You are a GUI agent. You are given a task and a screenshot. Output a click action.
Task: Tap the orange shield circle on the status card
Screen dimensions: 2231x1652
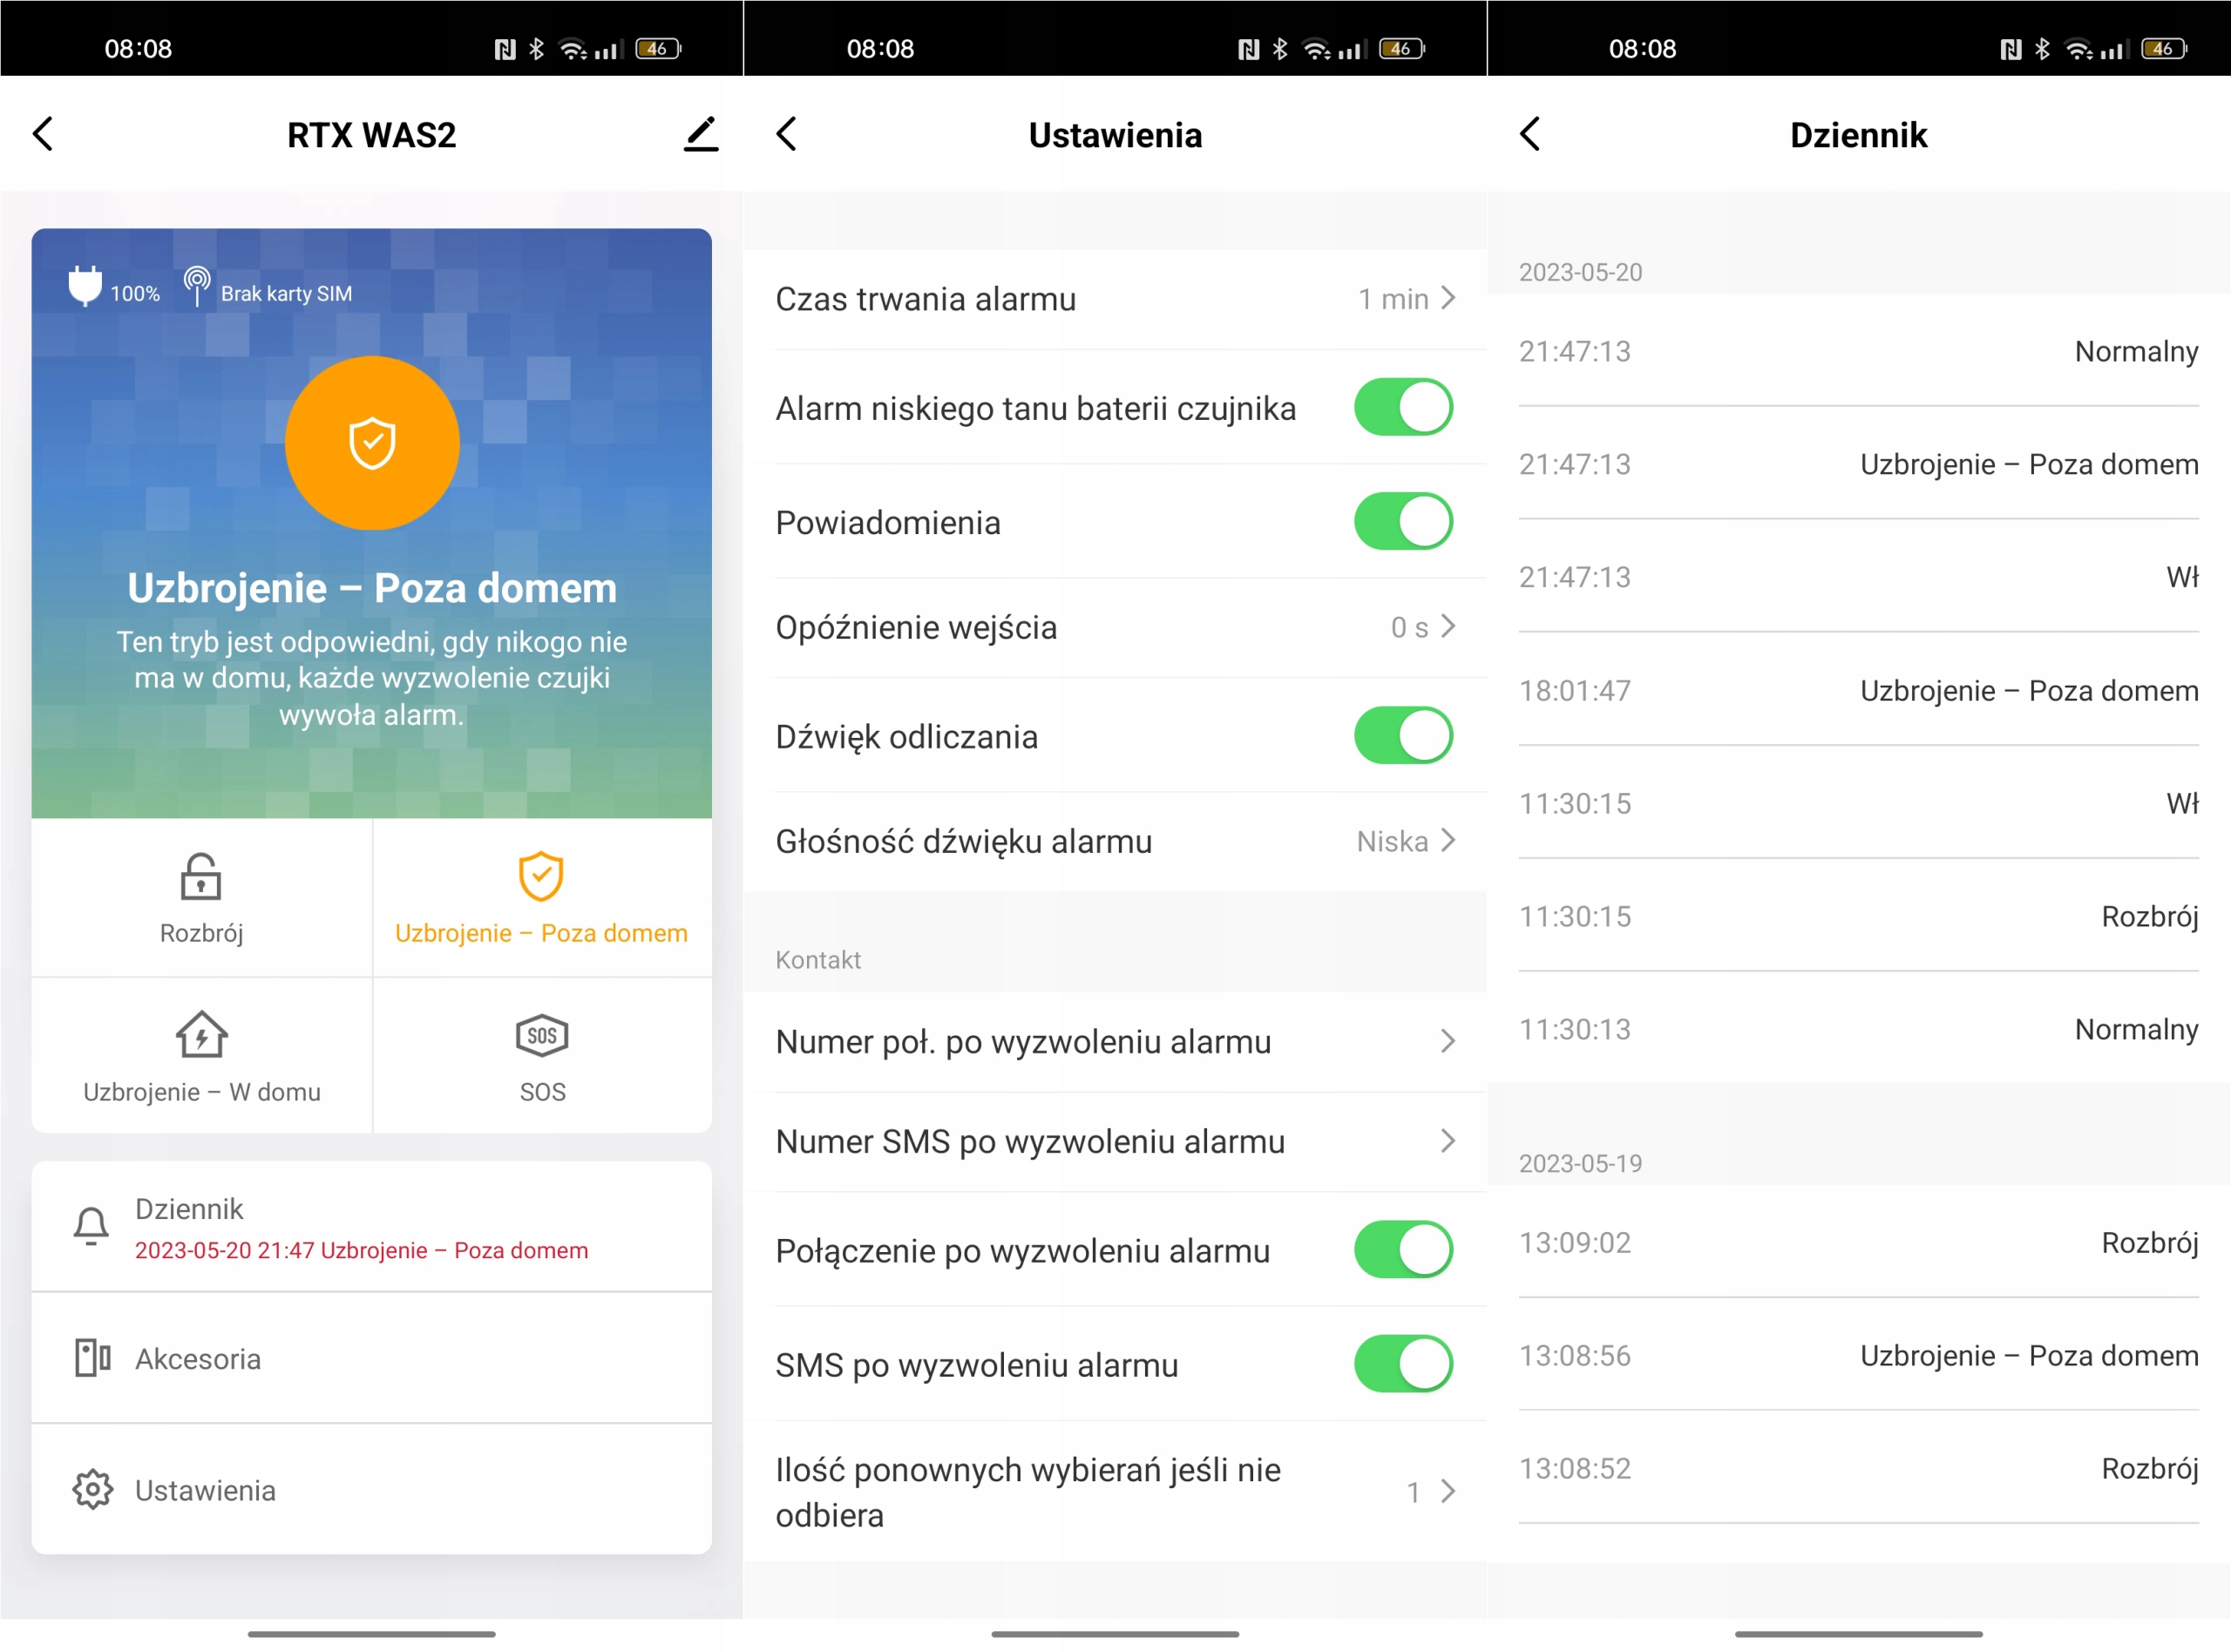(372, 443)
